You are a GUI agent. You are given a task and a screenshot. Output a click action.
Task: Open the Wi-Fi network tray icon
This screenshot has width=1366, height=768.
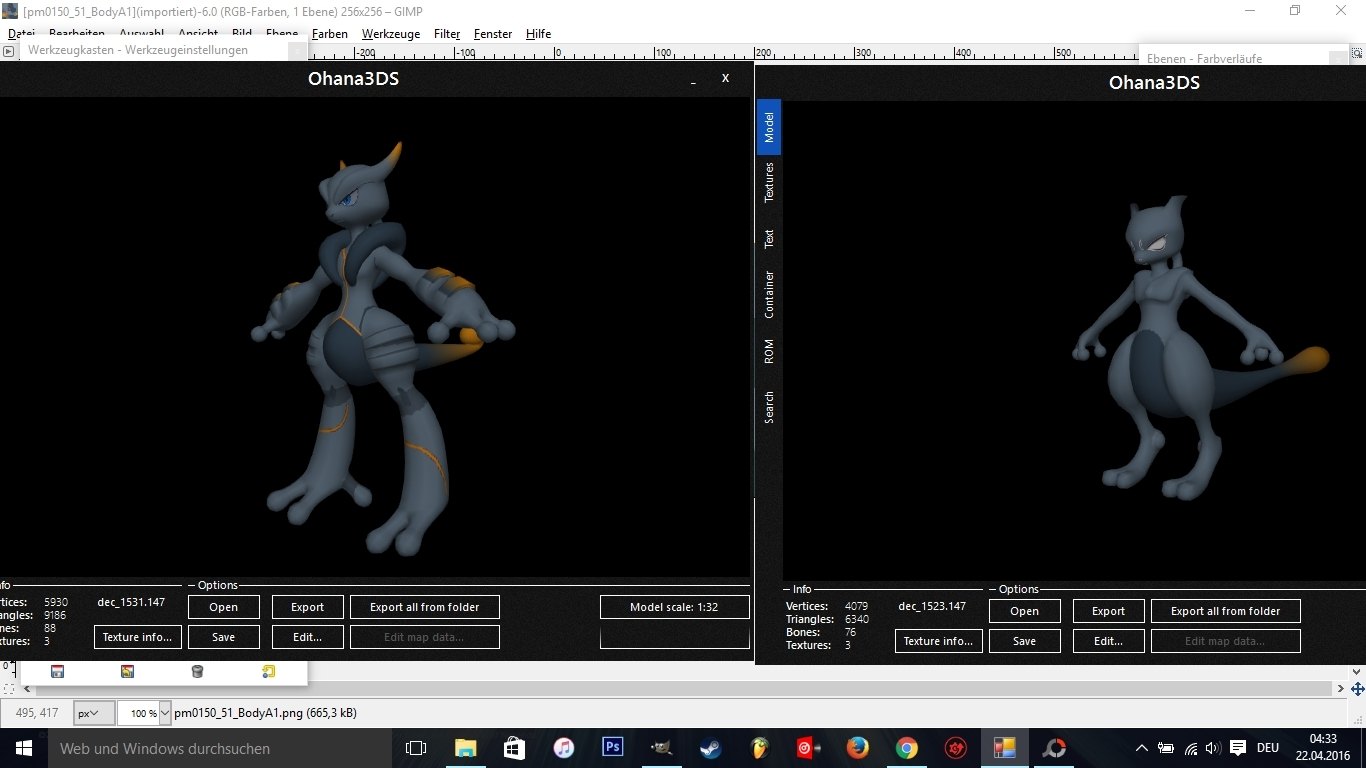(x=1190, y=748)
